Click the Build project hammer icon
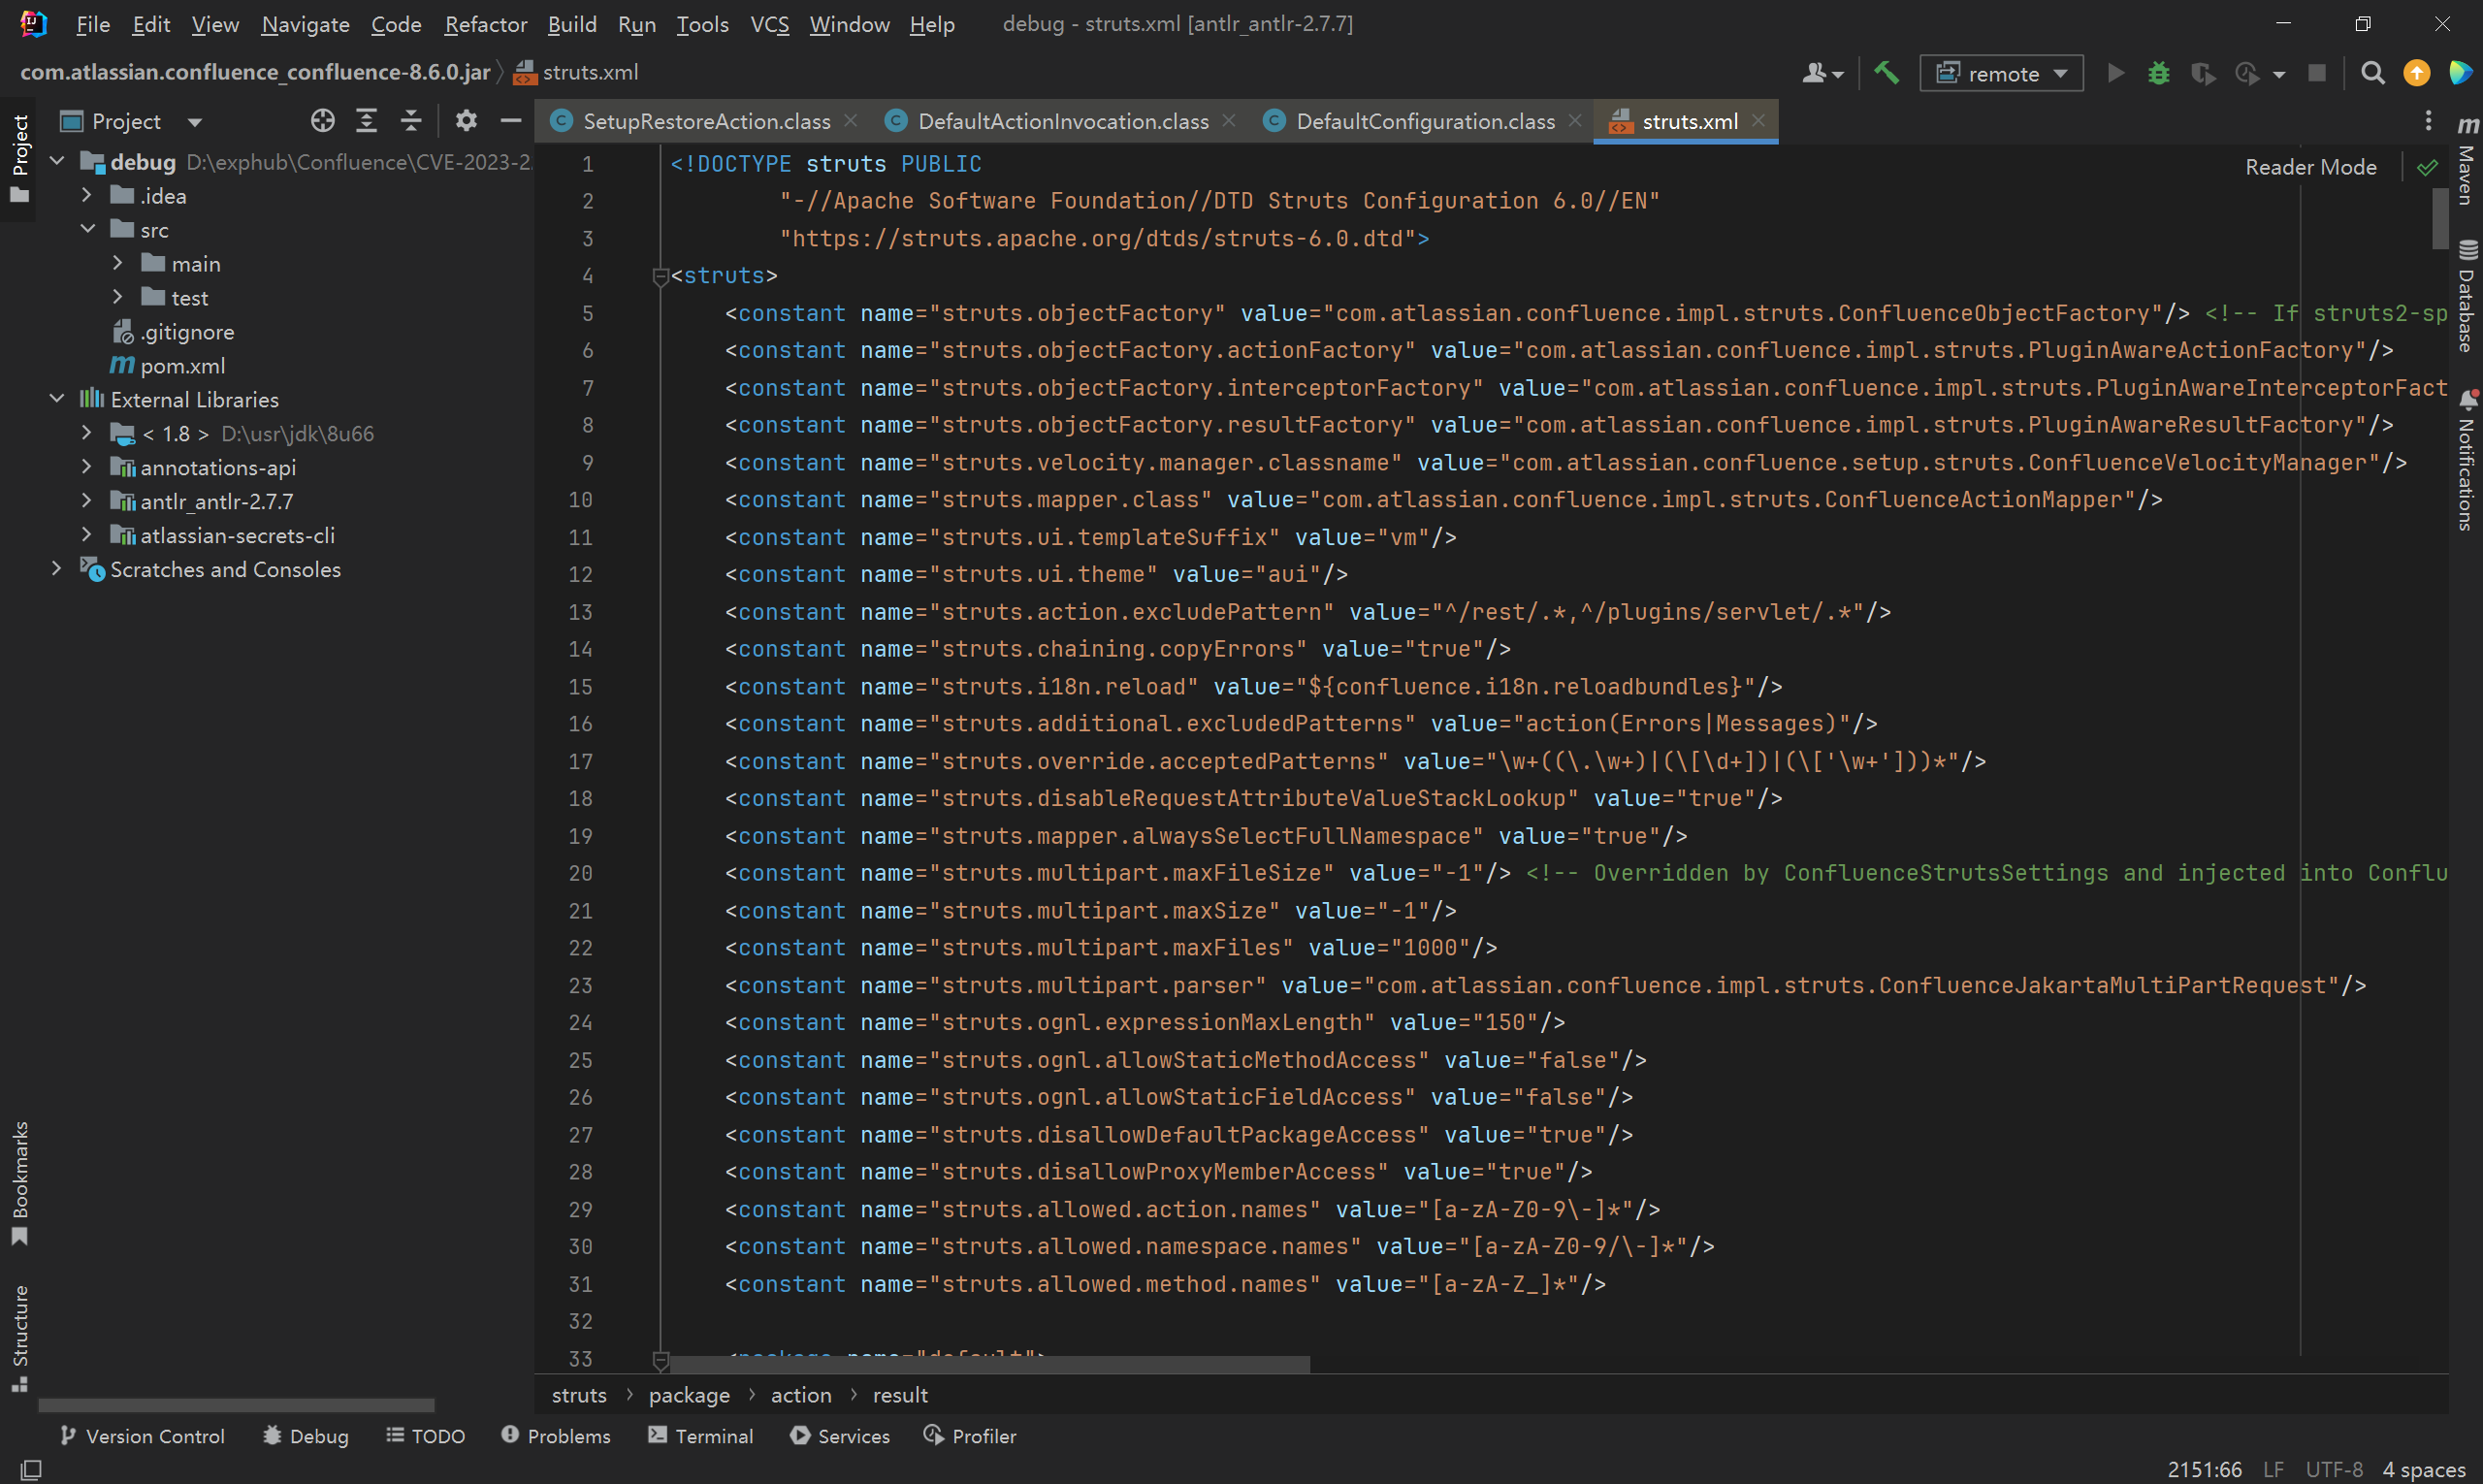Image resolution: width=2483 pixels, height=1484 pixels. pyautogui.click(x=1886, y=73)
